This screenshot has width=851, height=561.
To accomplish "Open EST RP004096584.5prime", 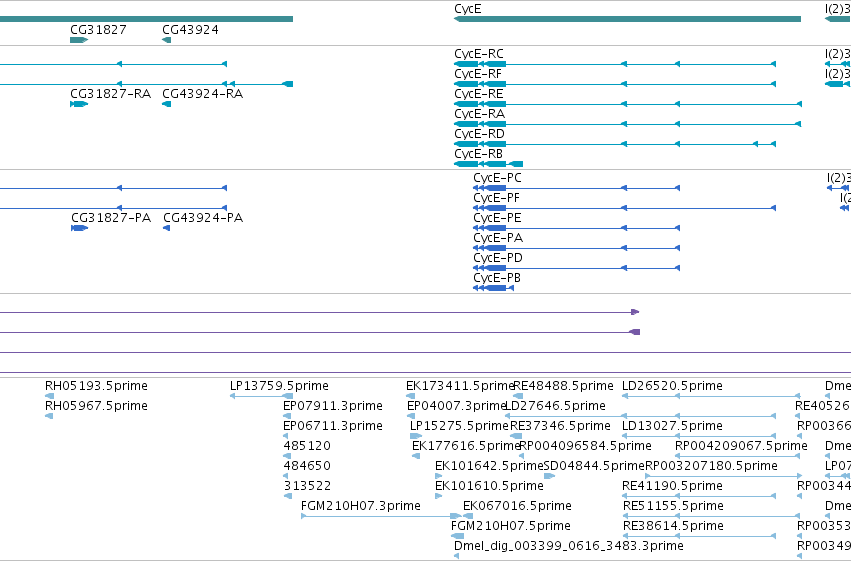I will [x=586, y=446].
